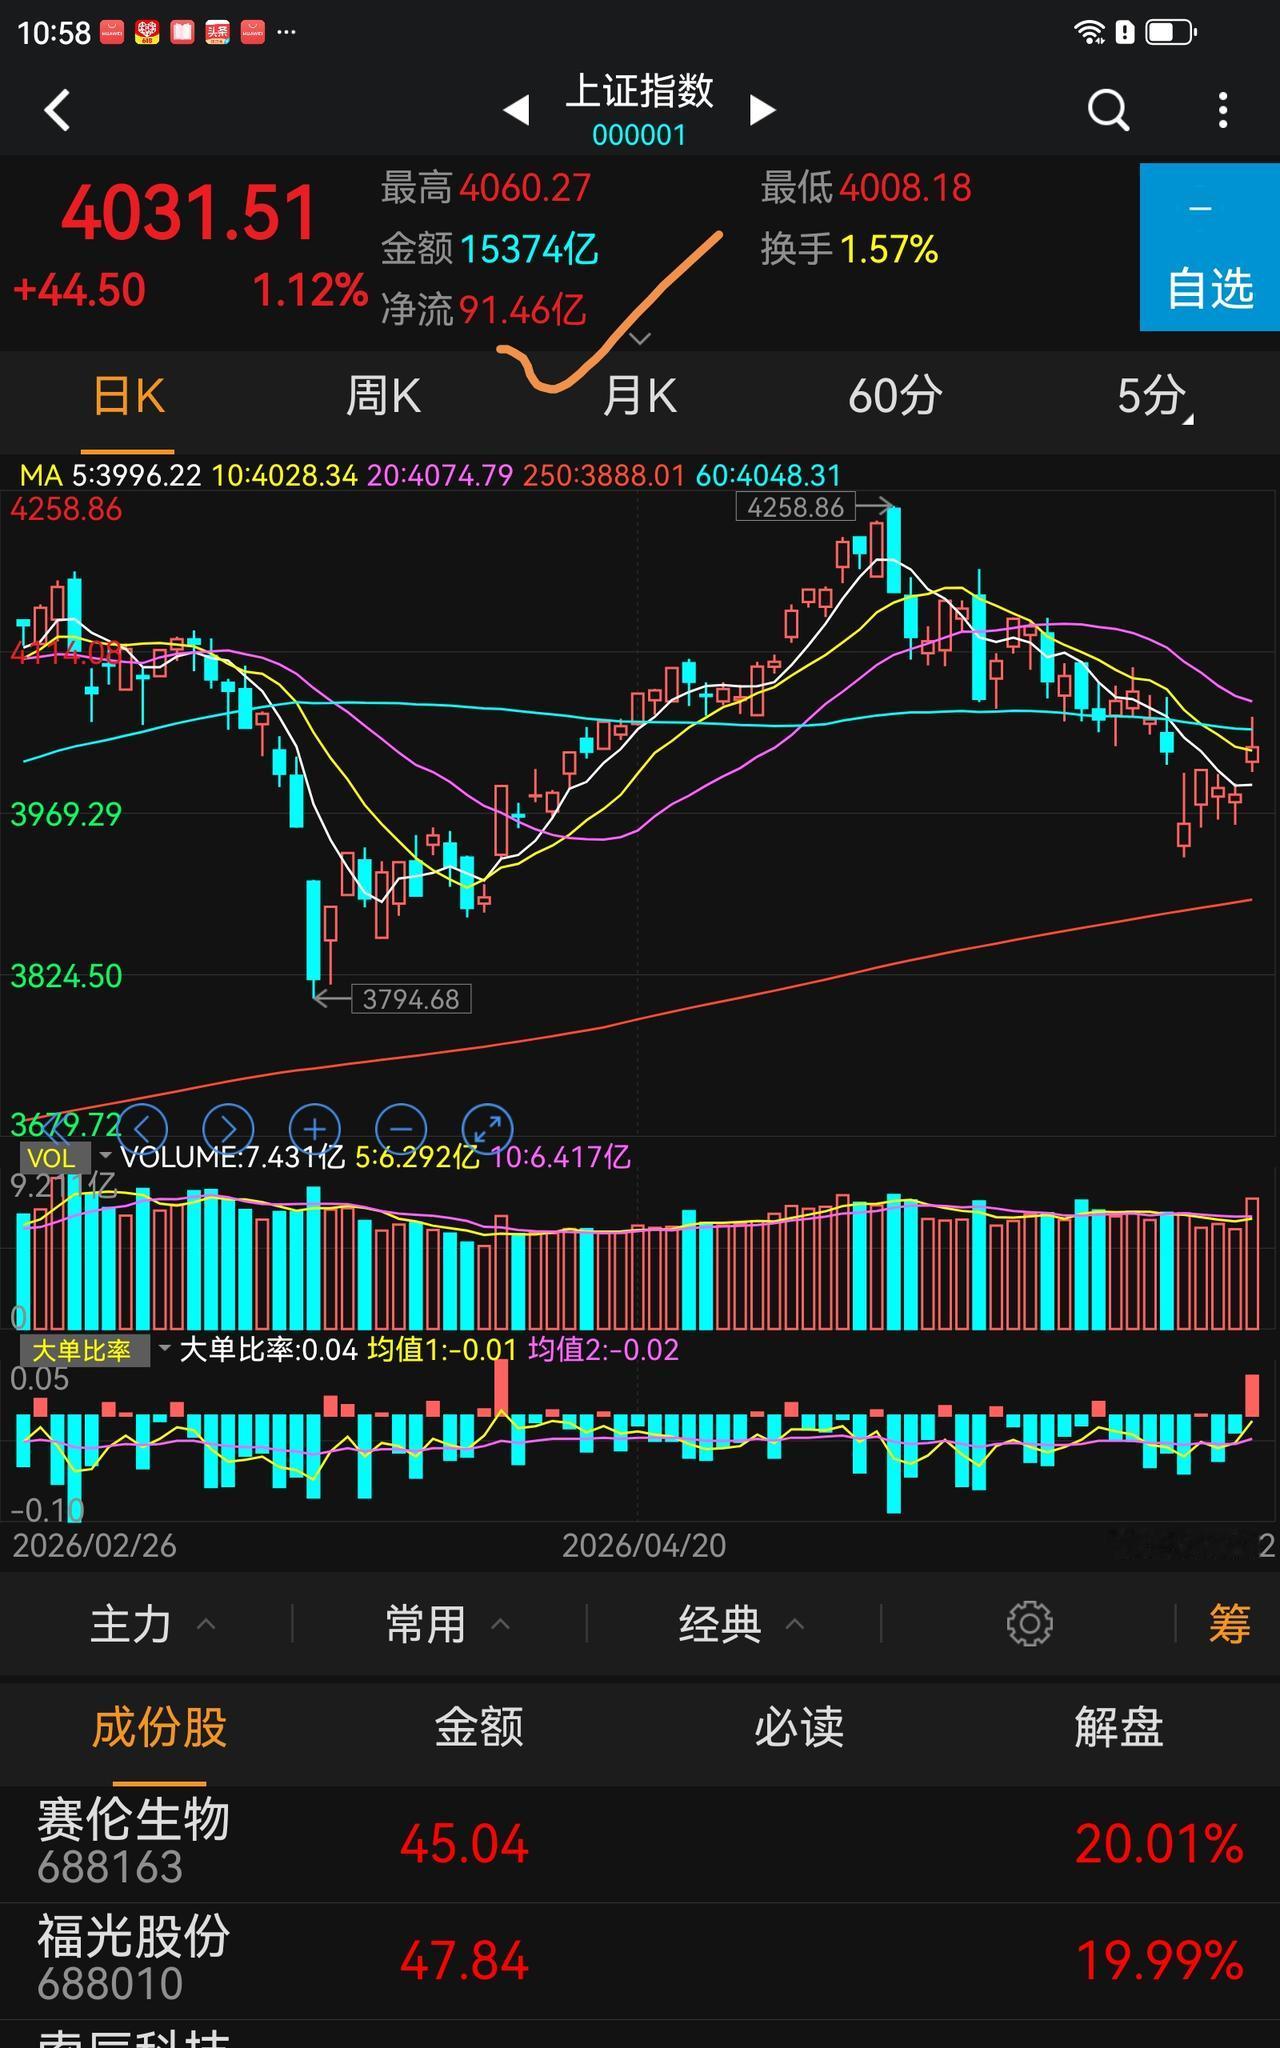Tap the WiFi status icon

[1089, 33]
